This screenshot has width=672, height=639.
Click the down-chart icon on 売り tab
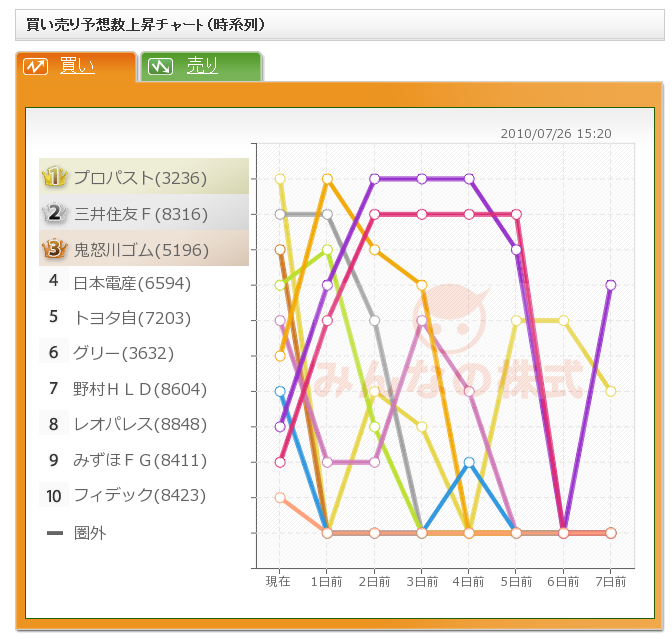159,67
